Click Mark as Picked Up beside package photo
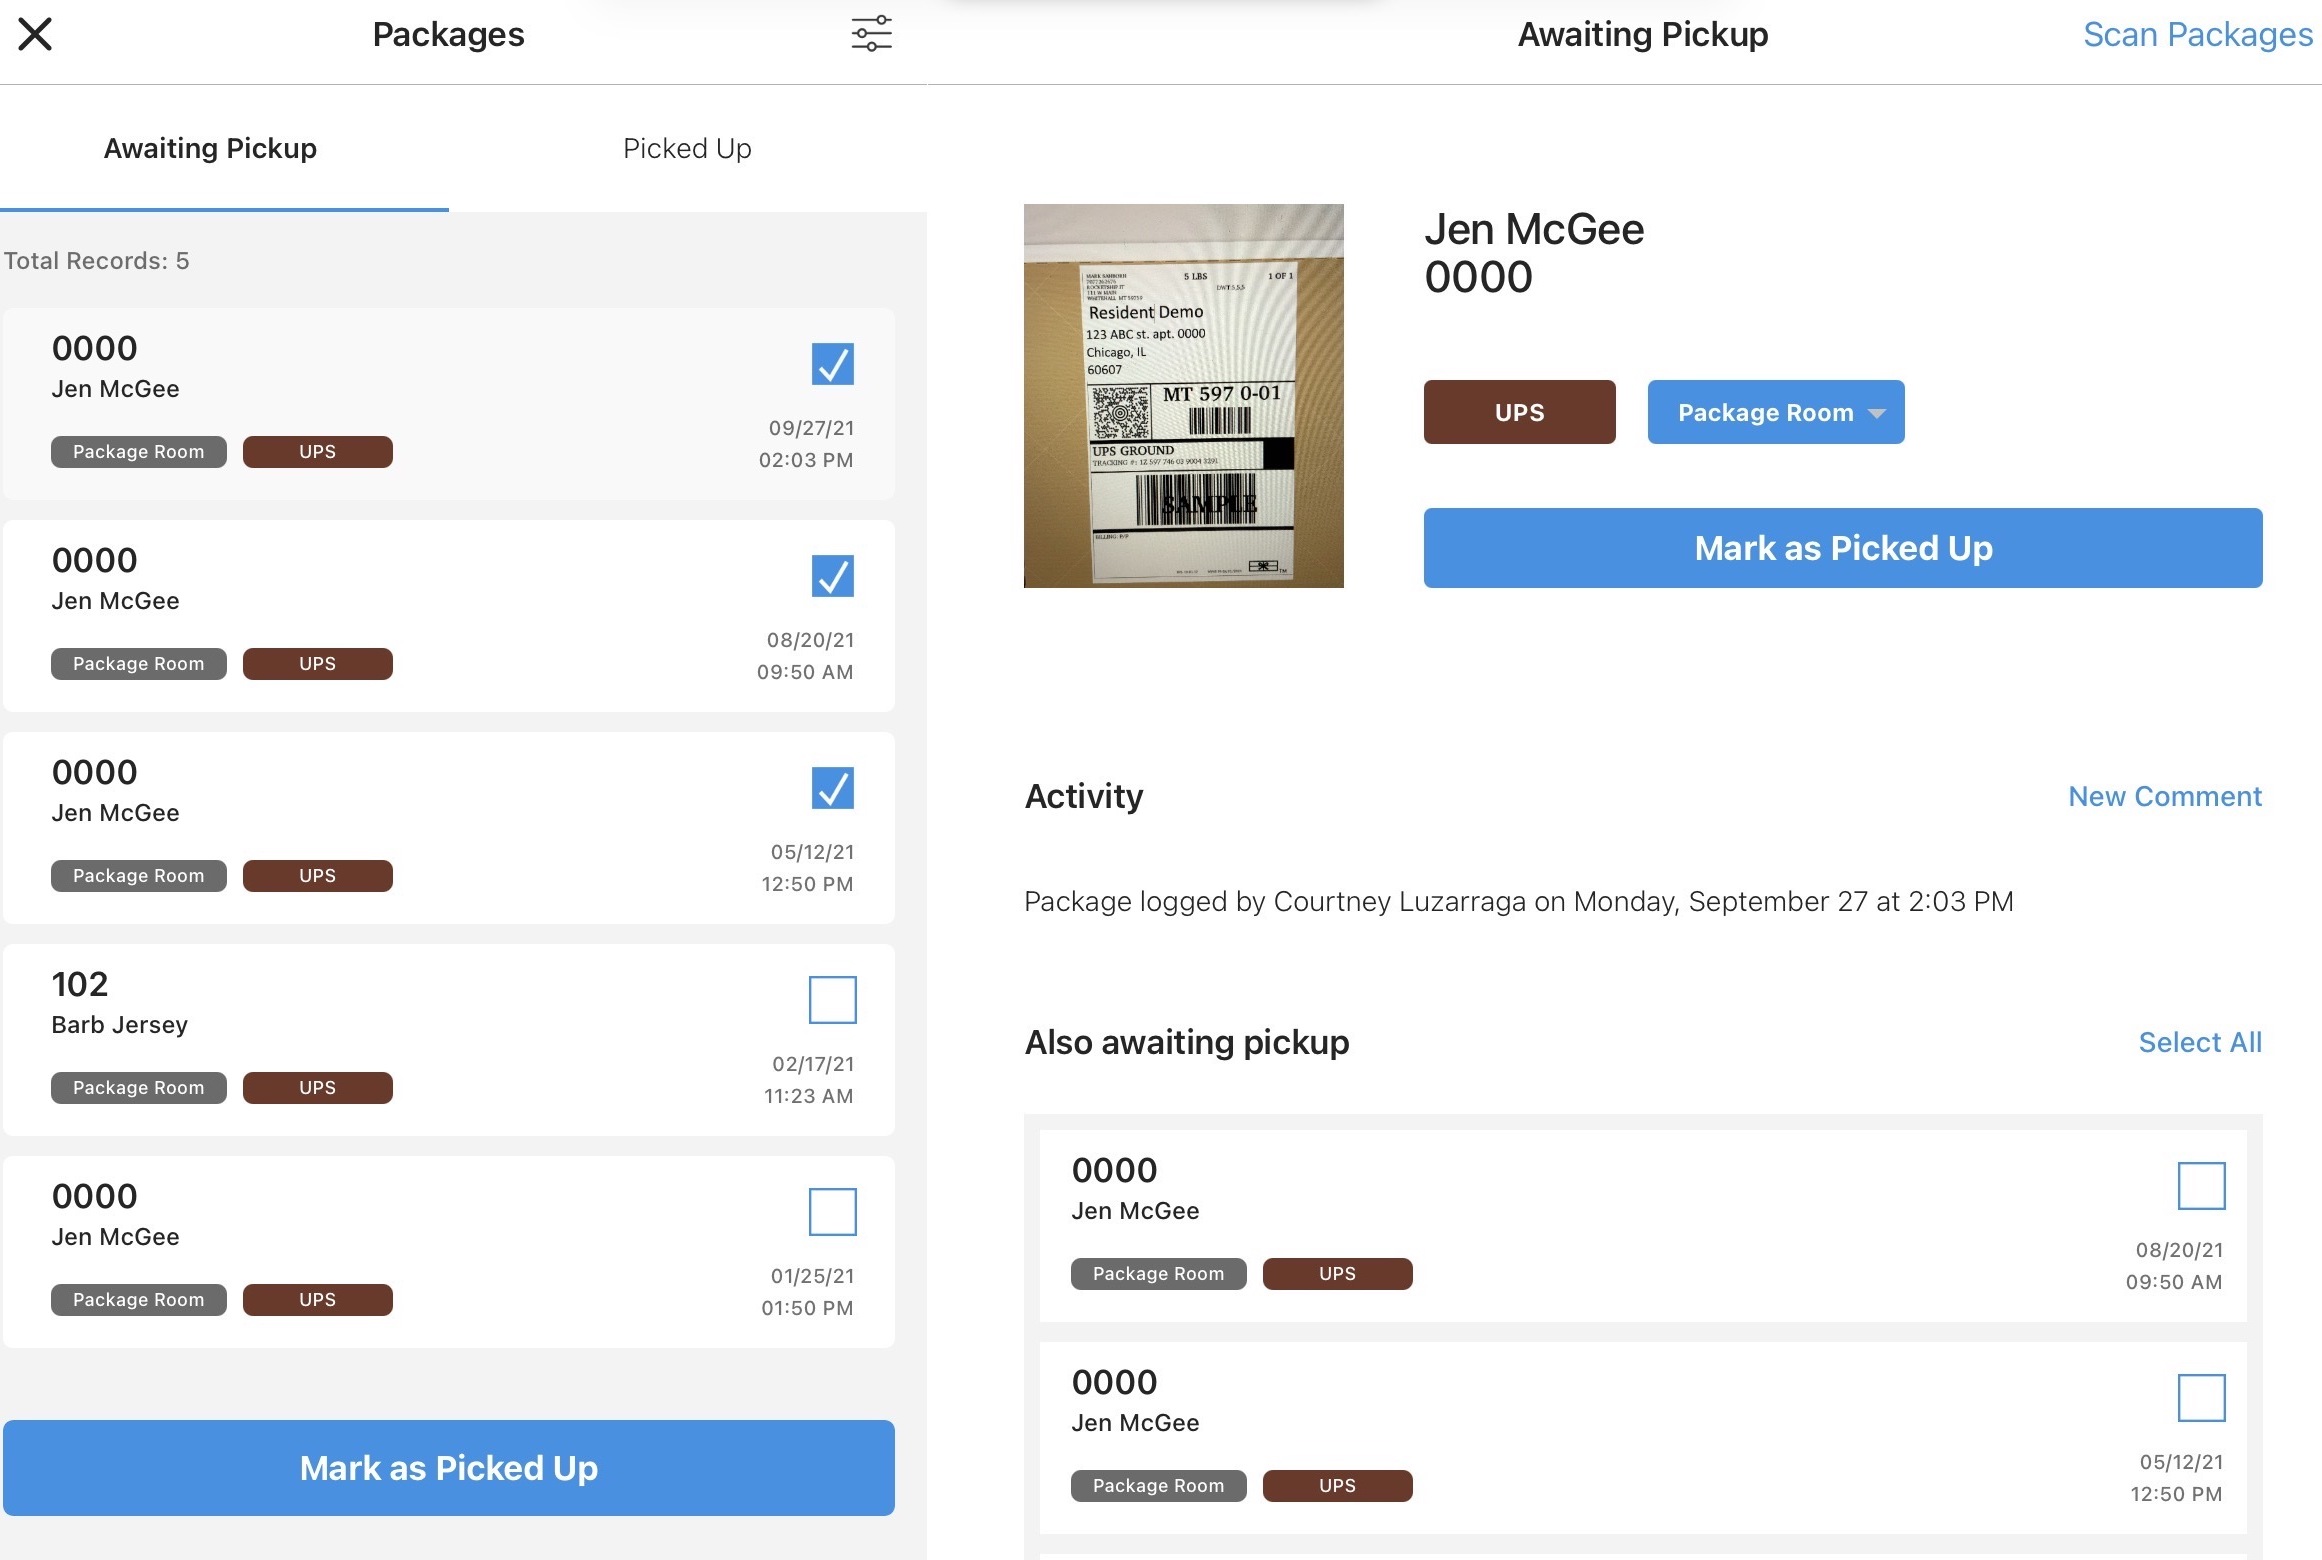Screen dimensions: 2322x1560 (x=1842, y=548)
